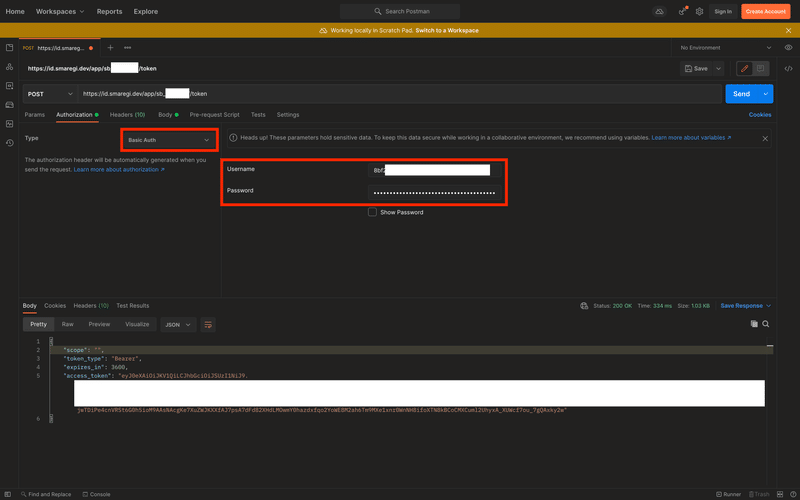
Task: Open the Runner
Action: click(729, 494)
